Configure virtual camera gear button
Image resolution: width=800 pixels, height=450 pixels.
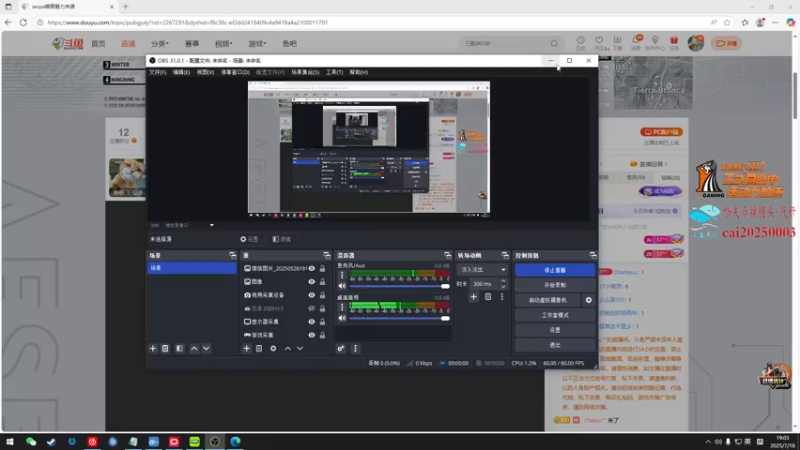click(589, 300)
